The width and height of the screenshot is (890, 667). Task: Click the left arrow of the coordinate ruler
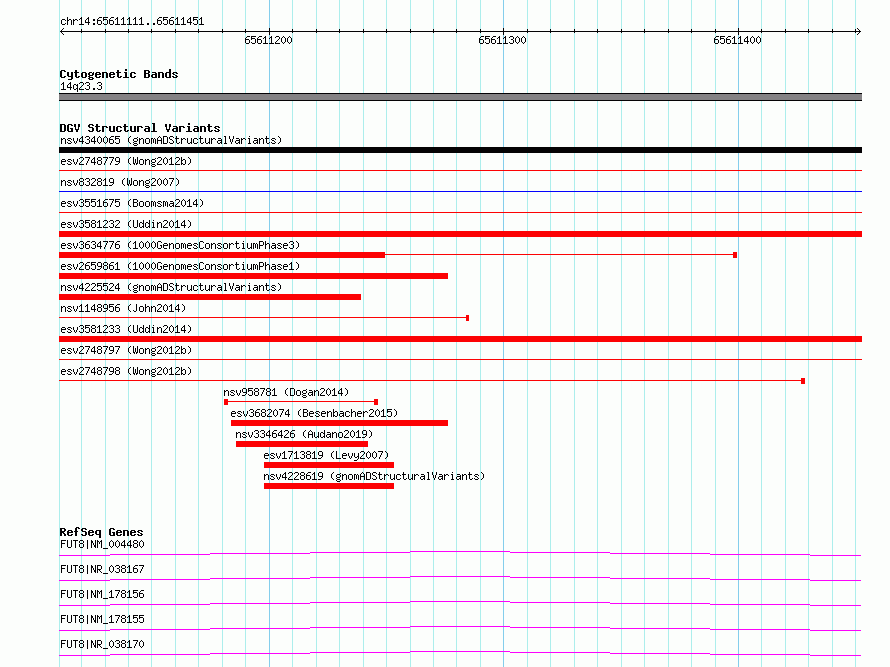click(x=62, y=31)
